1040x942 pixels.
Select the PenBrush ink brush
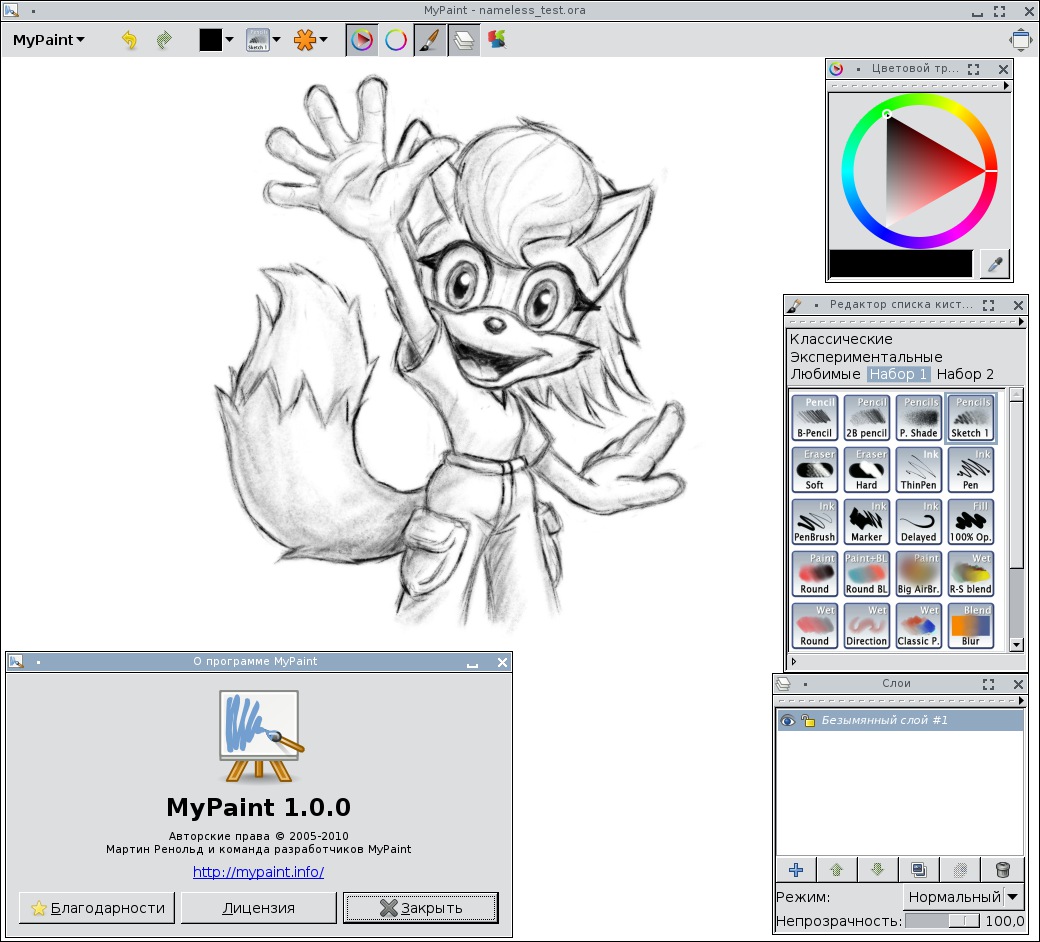tap(814, 522)
